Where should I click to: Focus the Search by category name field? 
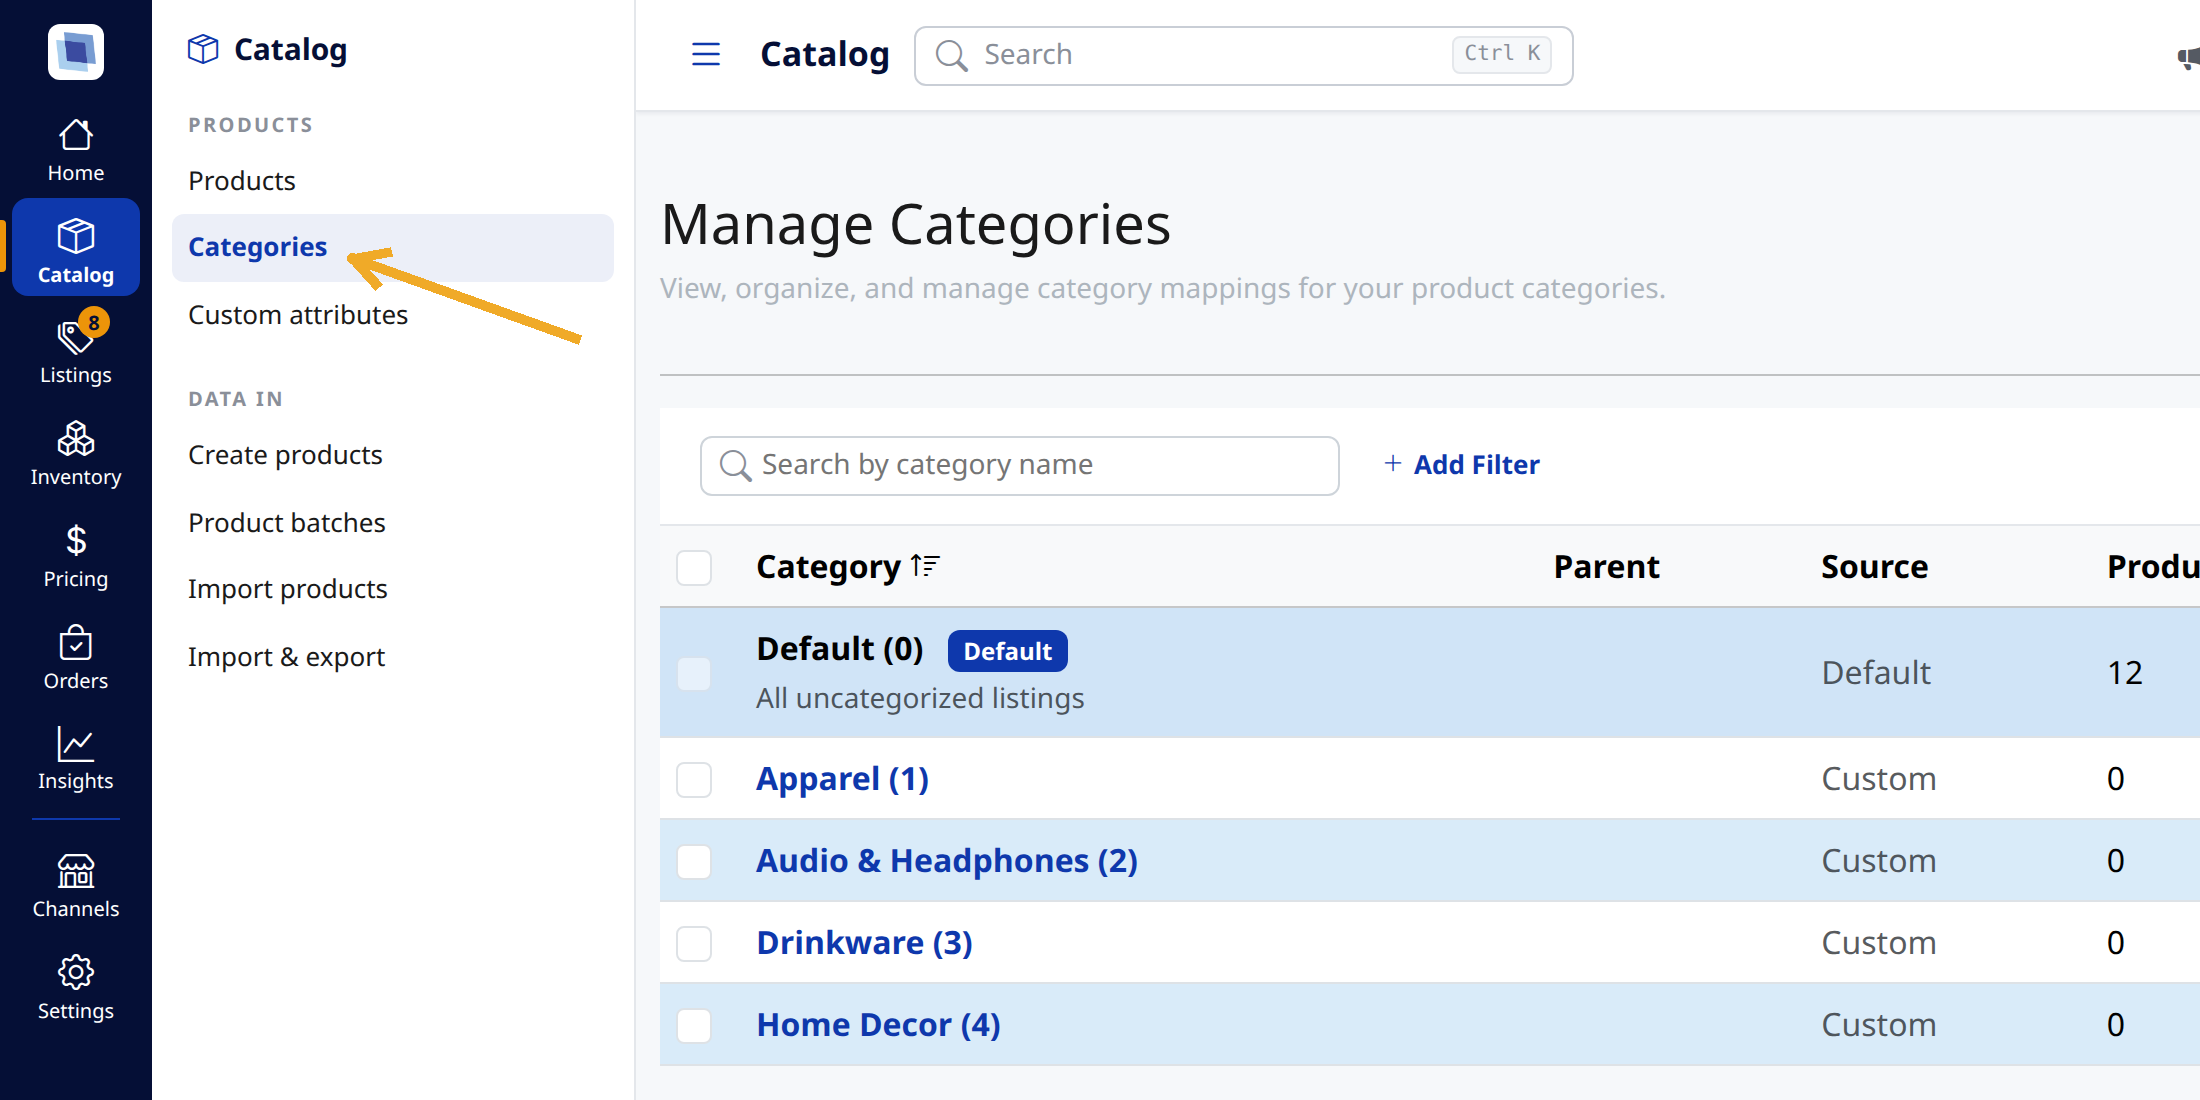coord(1020,465)
